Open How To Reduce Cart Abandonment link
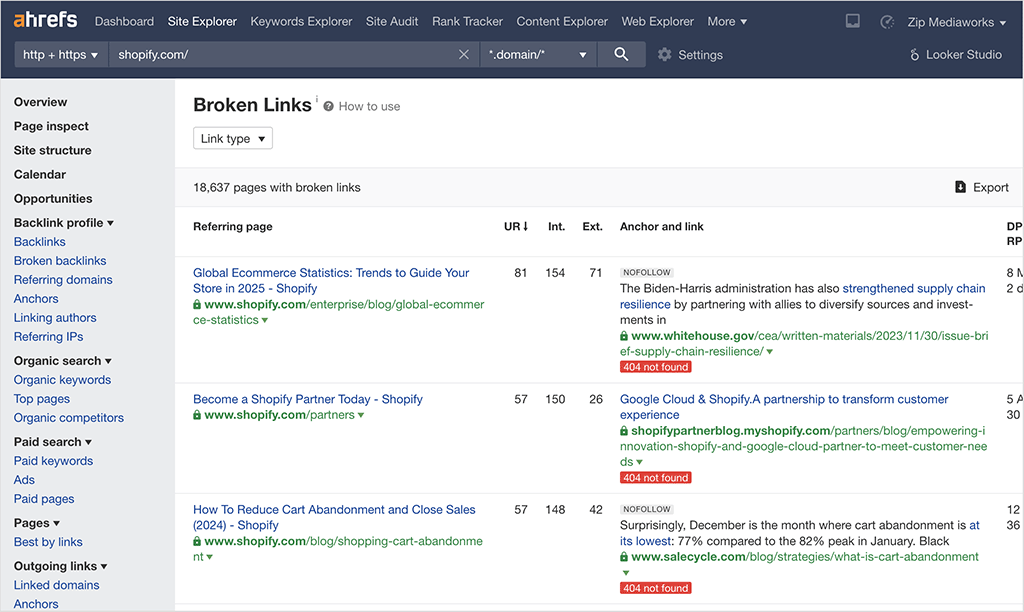The height and width of the screenshot is (612, 1024). (334, 517)
